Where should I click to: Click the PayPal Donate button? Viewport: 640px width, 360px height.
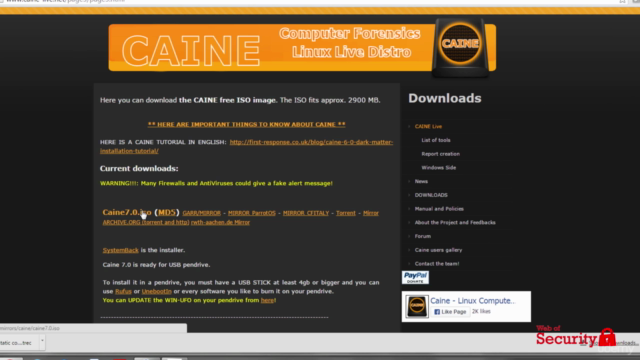click(x=415, y=278)
